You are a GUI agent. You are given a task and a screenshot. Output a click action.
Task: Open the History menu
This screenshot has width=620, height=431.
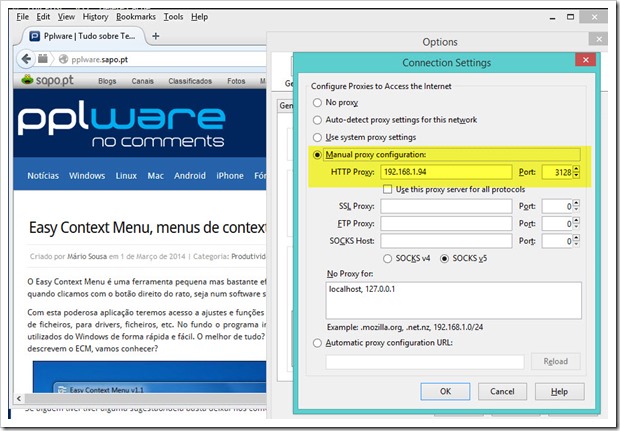(96, 17)
